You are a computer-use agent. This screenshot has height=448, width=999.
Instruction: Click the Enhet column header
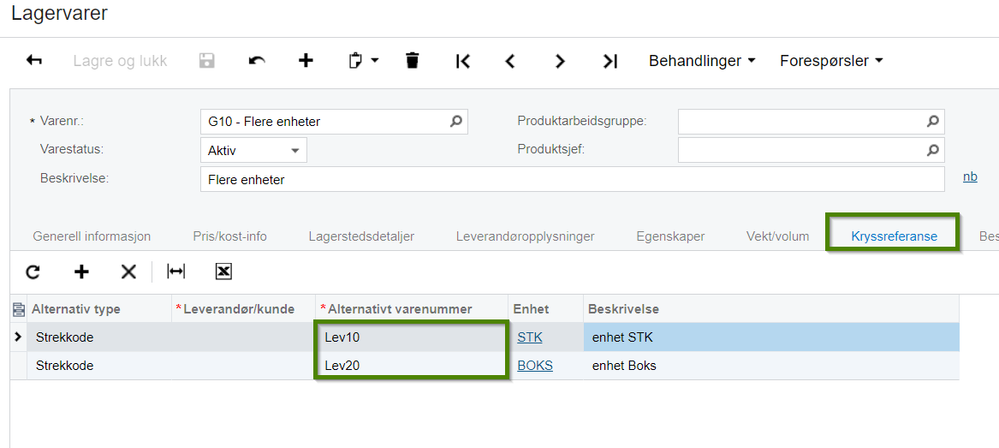coord(546,309)
